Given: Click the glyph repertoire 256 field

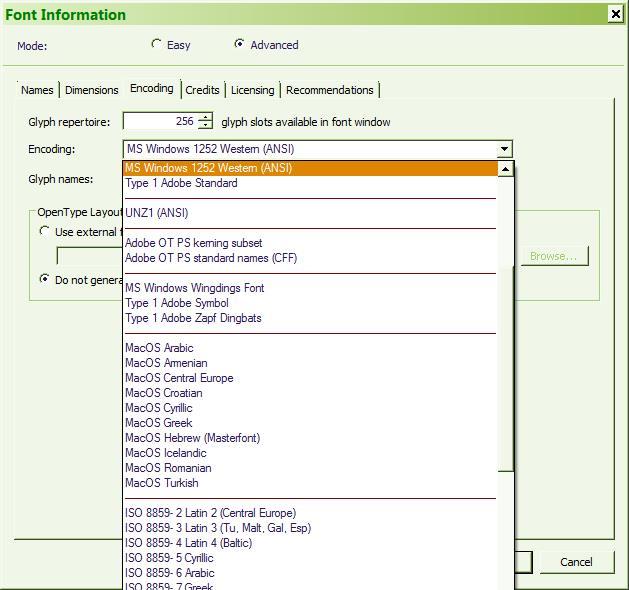Looking at the screenshot, I should (x=160, y=121).
